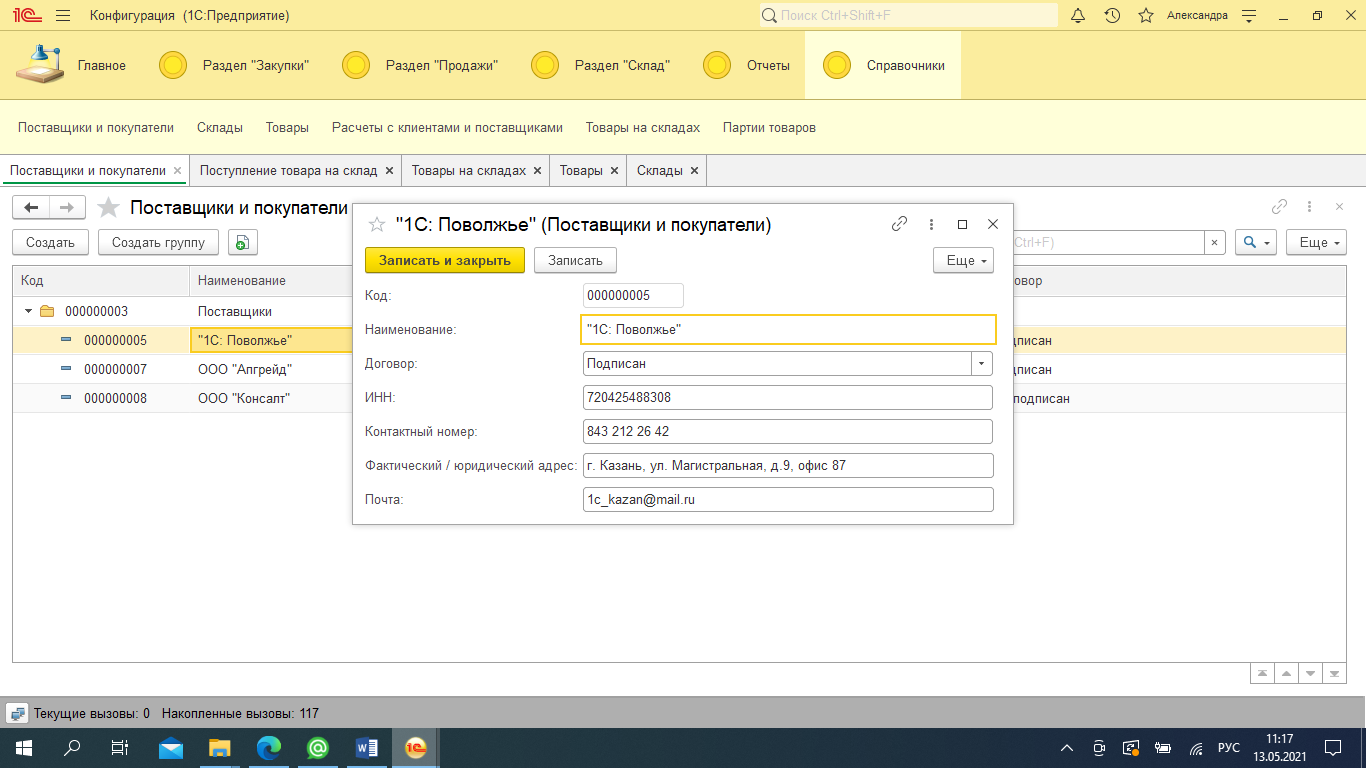Click the notifications bell icon
The width and height of the screenshot is (1366, 768).
tap(1078, 15)
